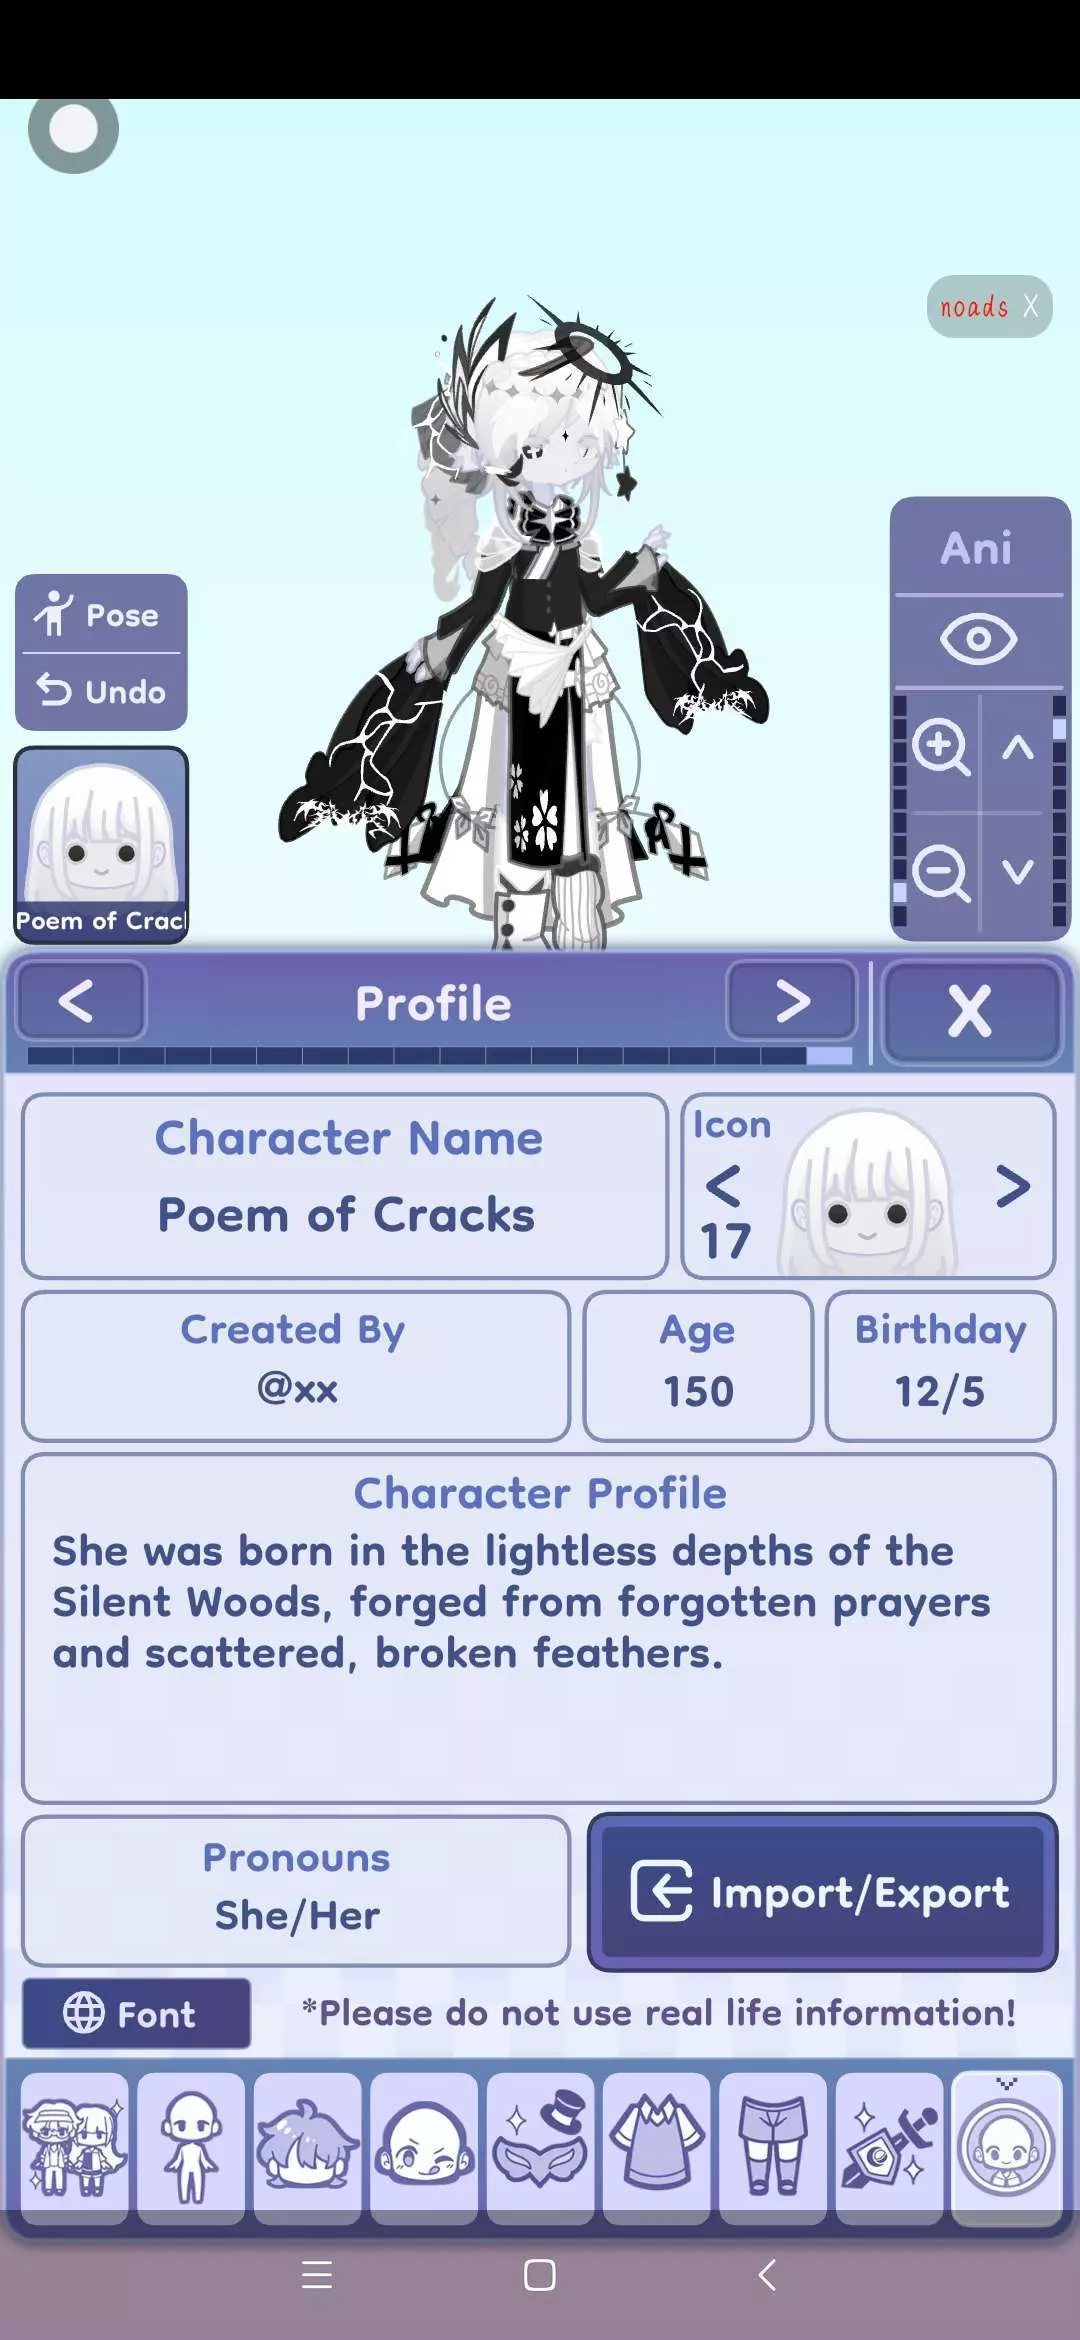Viewport: 1080px width, 2340px height.
Task: Open the hair customization tab icon
Action: coord(307,2147)
